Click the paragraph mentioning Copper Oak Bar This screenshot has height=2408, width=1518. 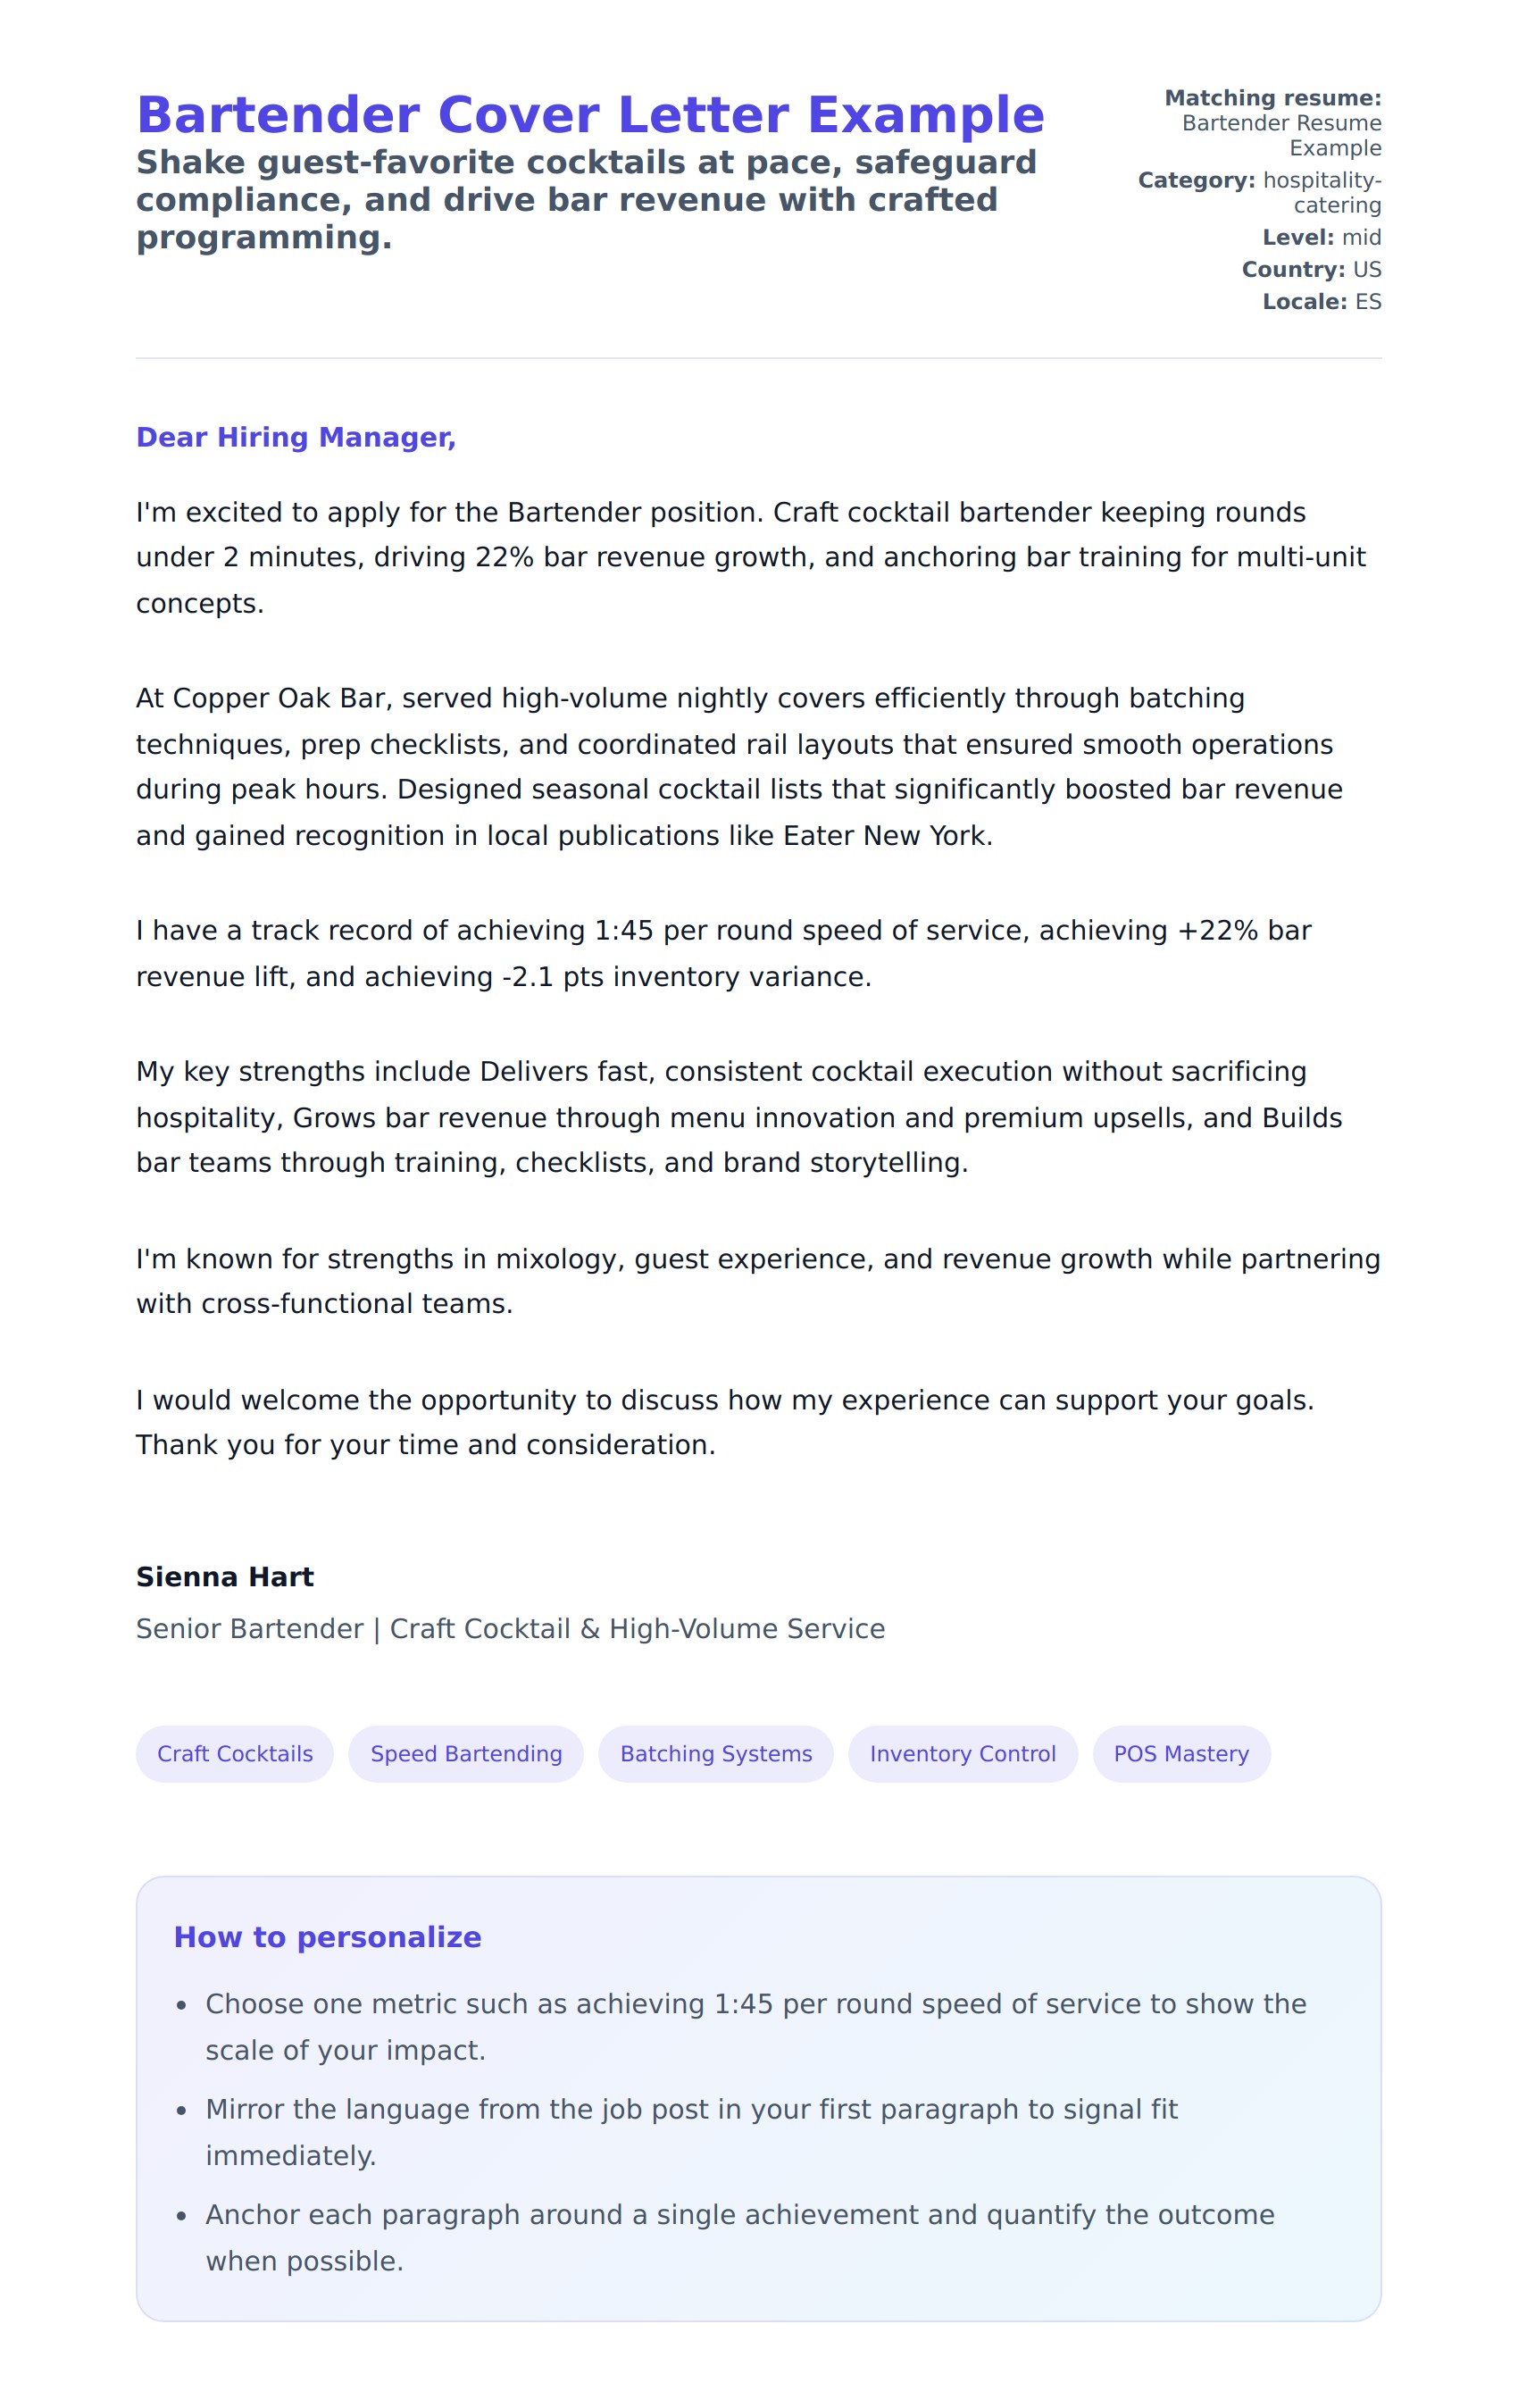pos(740,766)
